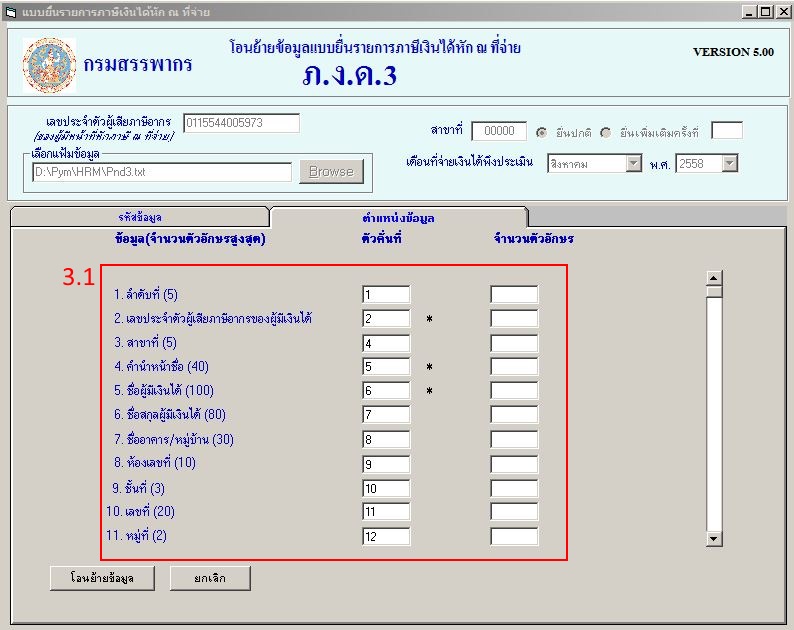794x630 pixels.
Task: Expand the พ.ศ. year dropdown 2558
Action: [x=729, y=163]
